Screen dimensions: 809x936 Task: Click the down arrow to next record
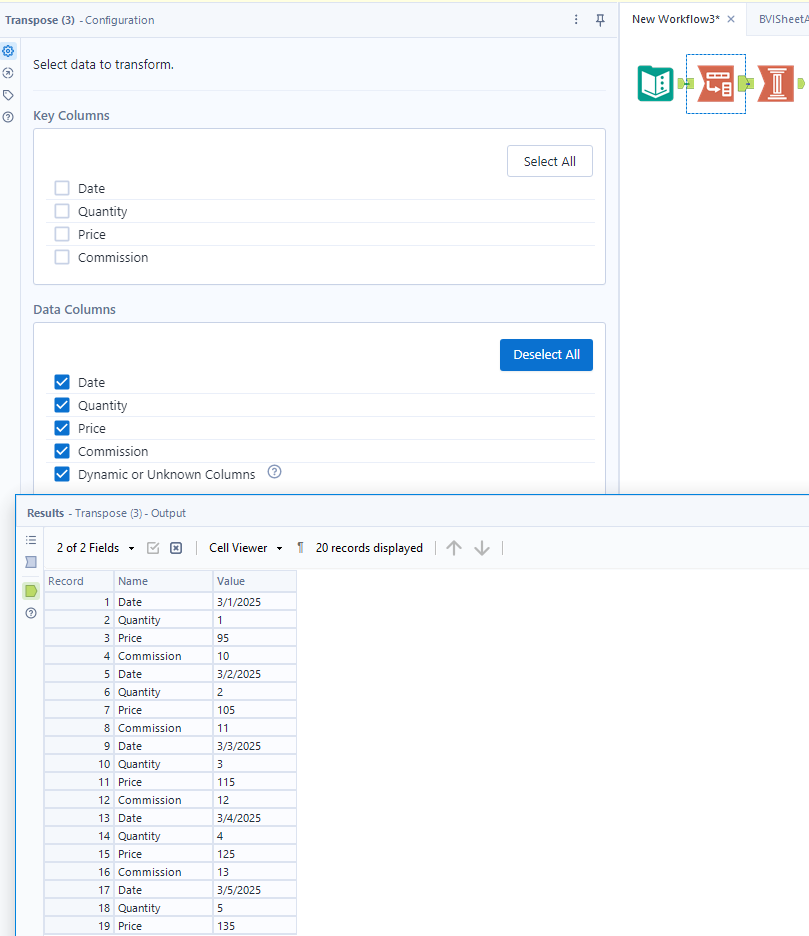click(x=482, y=548)
